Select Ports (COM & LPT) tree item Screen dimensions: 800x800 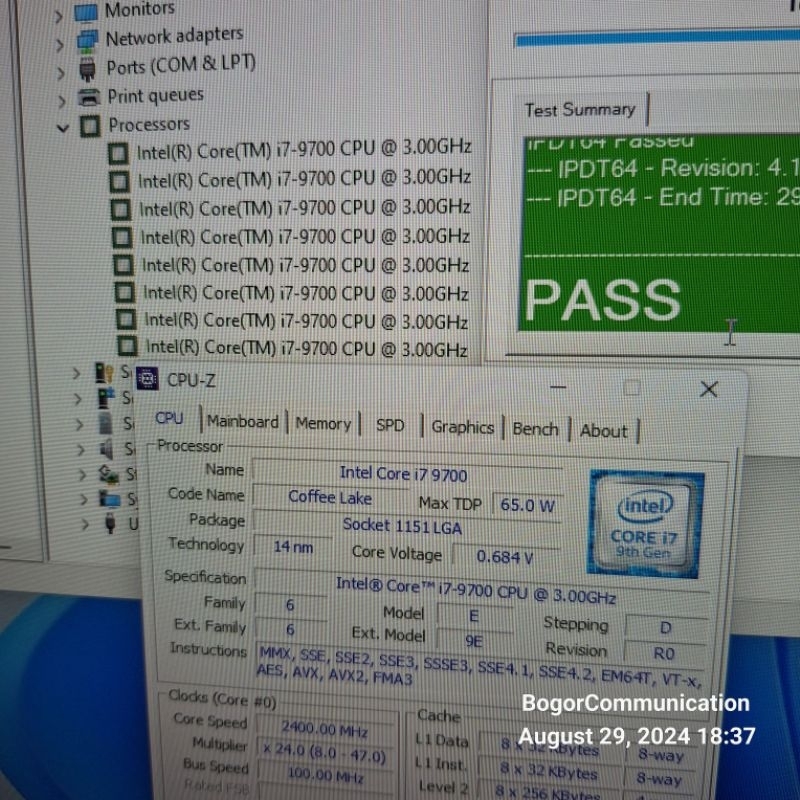pyautogui.click(x=181, y=65)
